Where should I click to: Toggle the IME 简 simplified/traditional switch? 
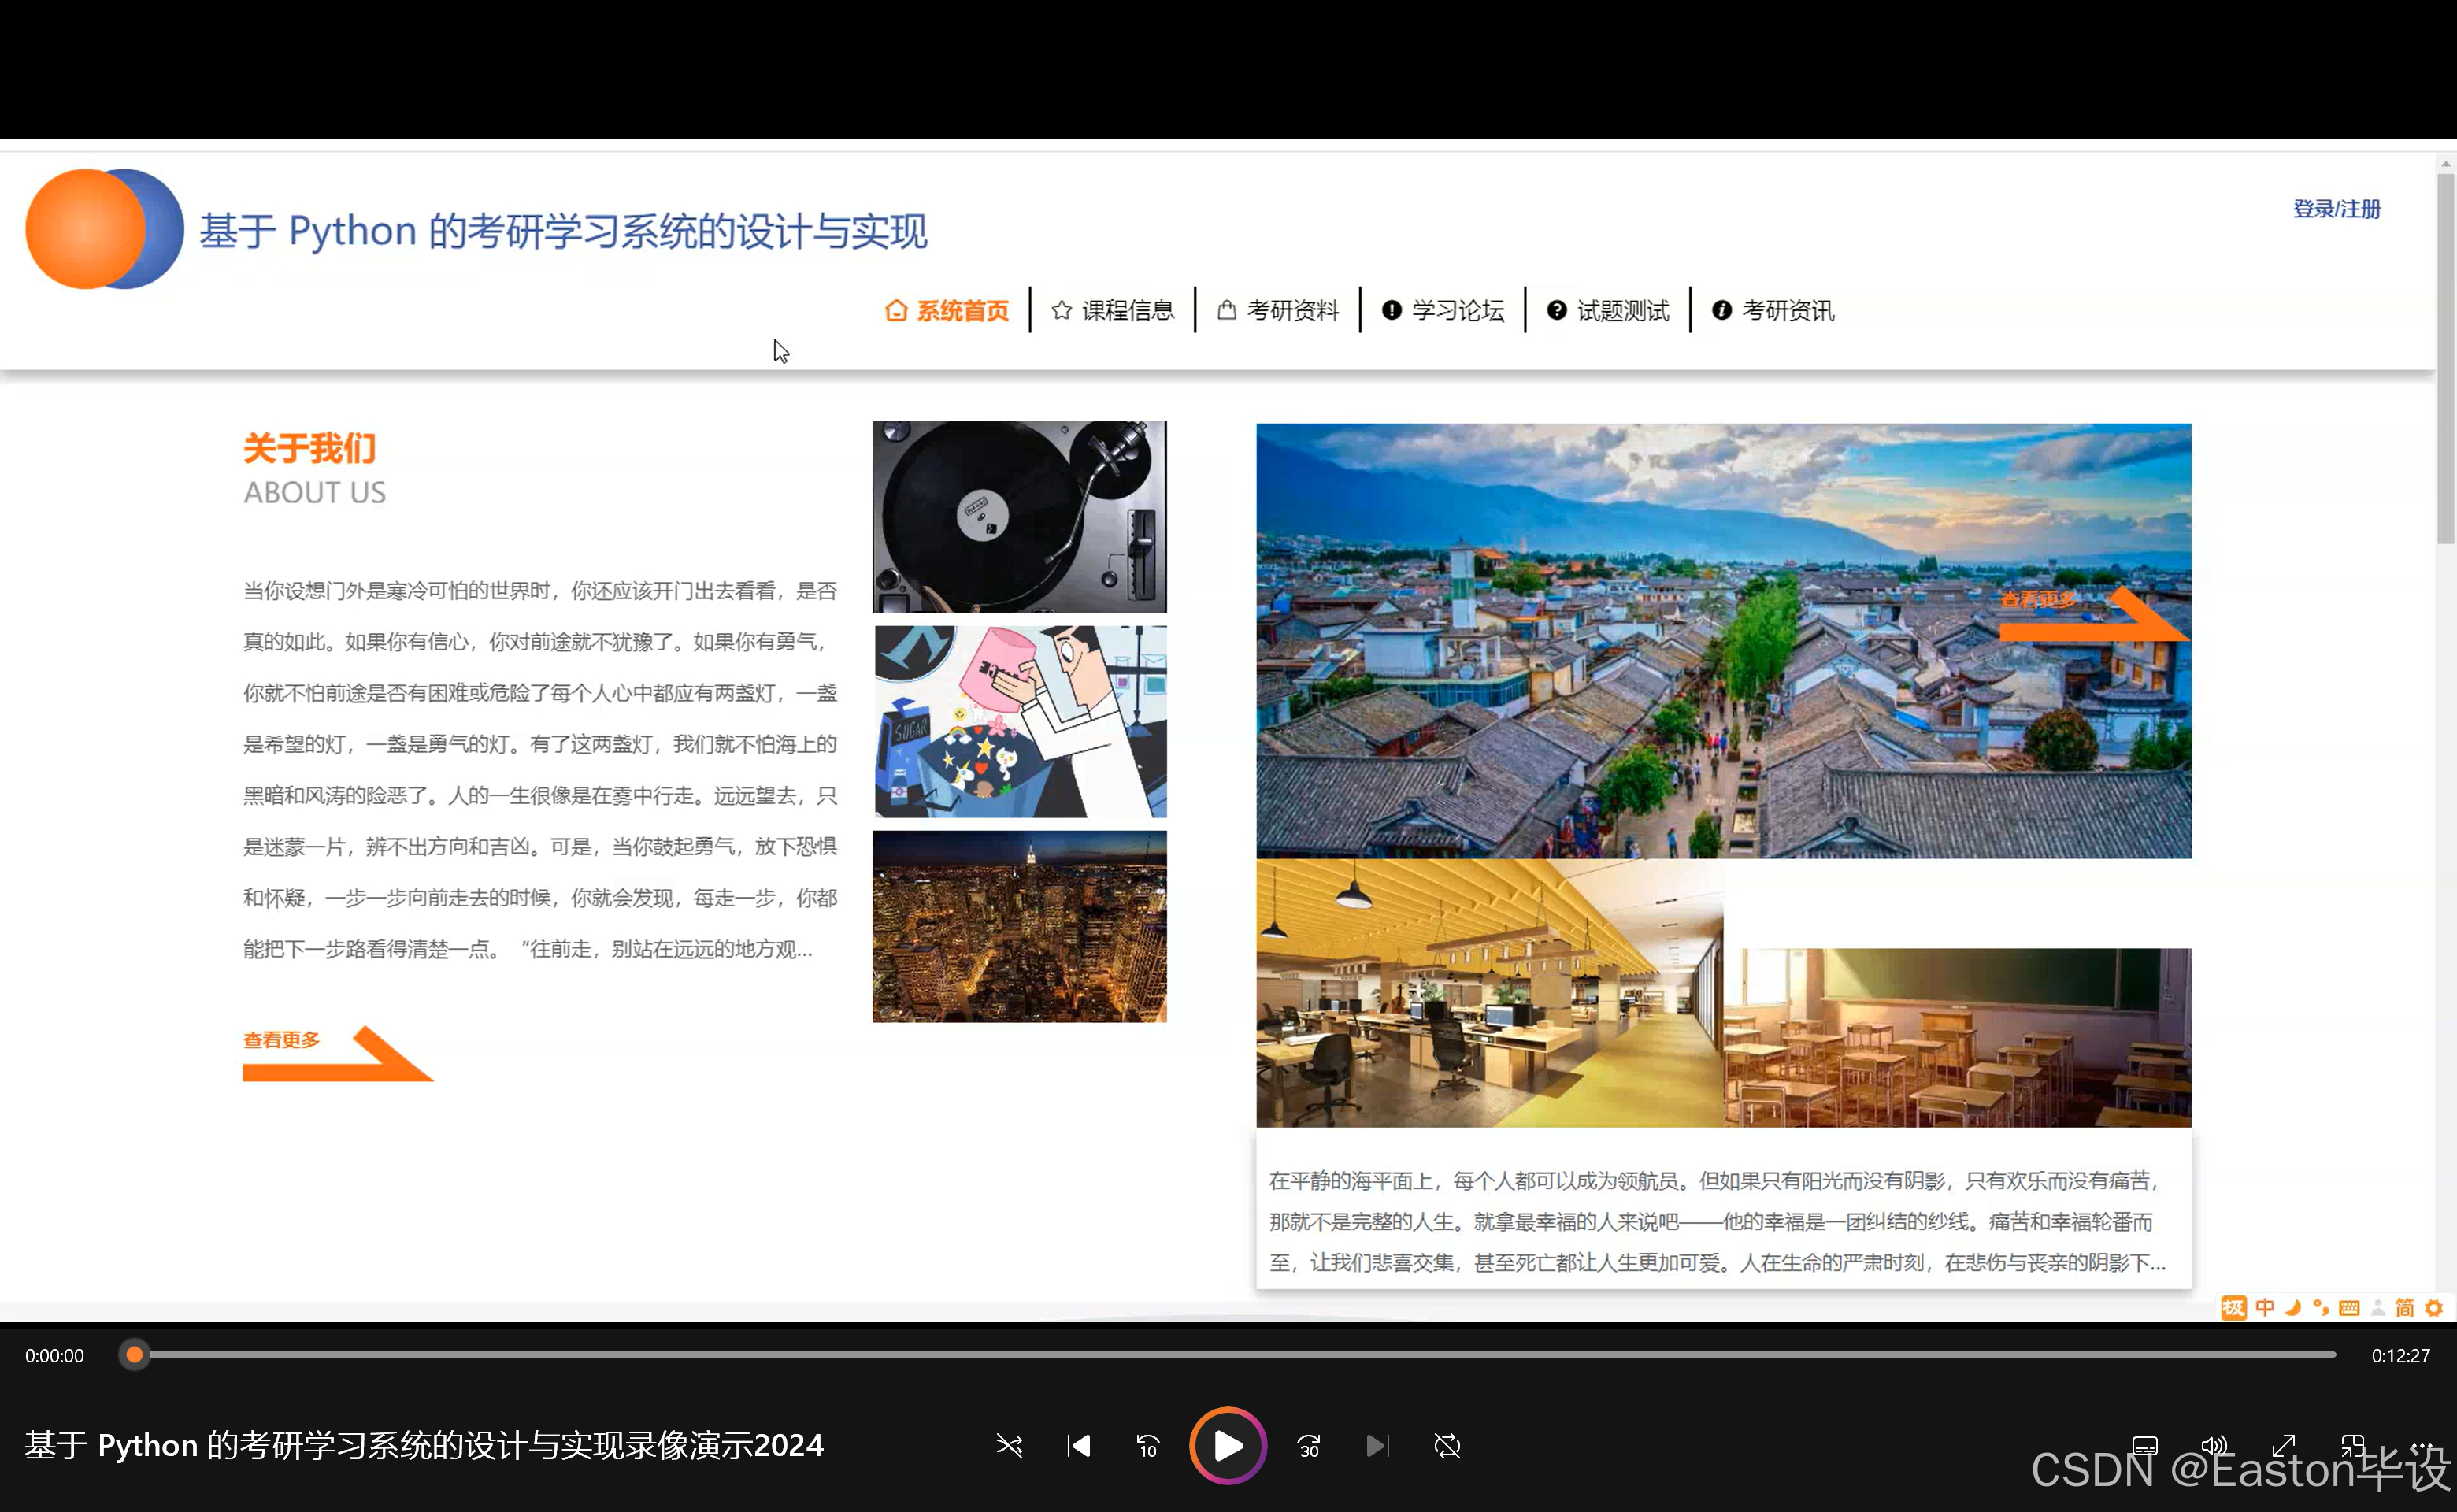point(2405,1307)
